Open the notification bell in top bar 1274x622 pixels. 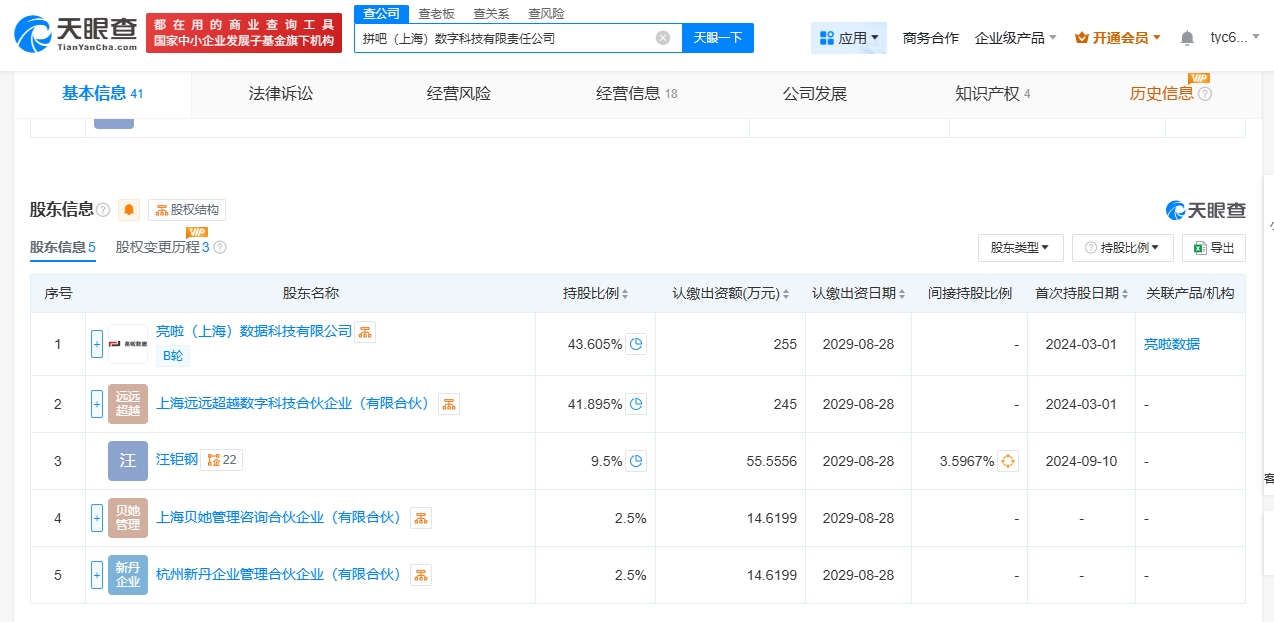point(1187,38)
